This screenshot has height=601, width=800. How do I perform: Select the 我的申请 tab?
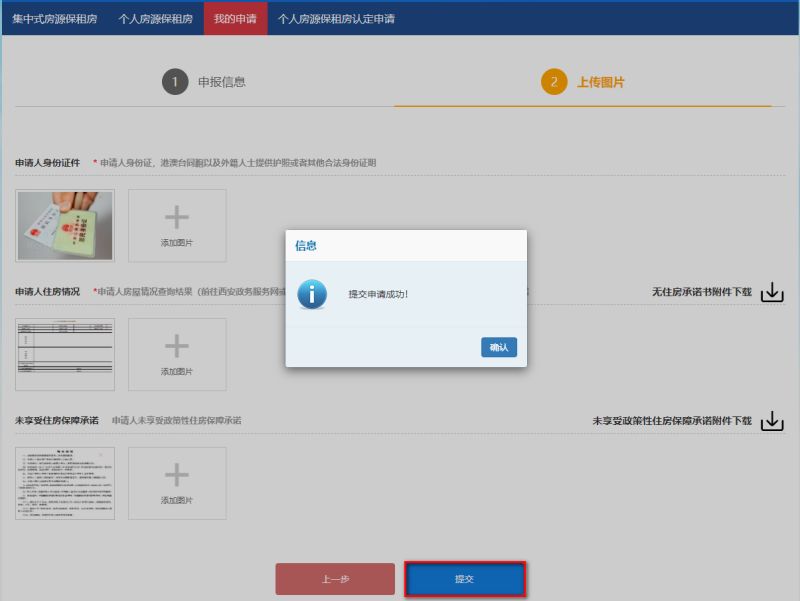pos(235,18)
